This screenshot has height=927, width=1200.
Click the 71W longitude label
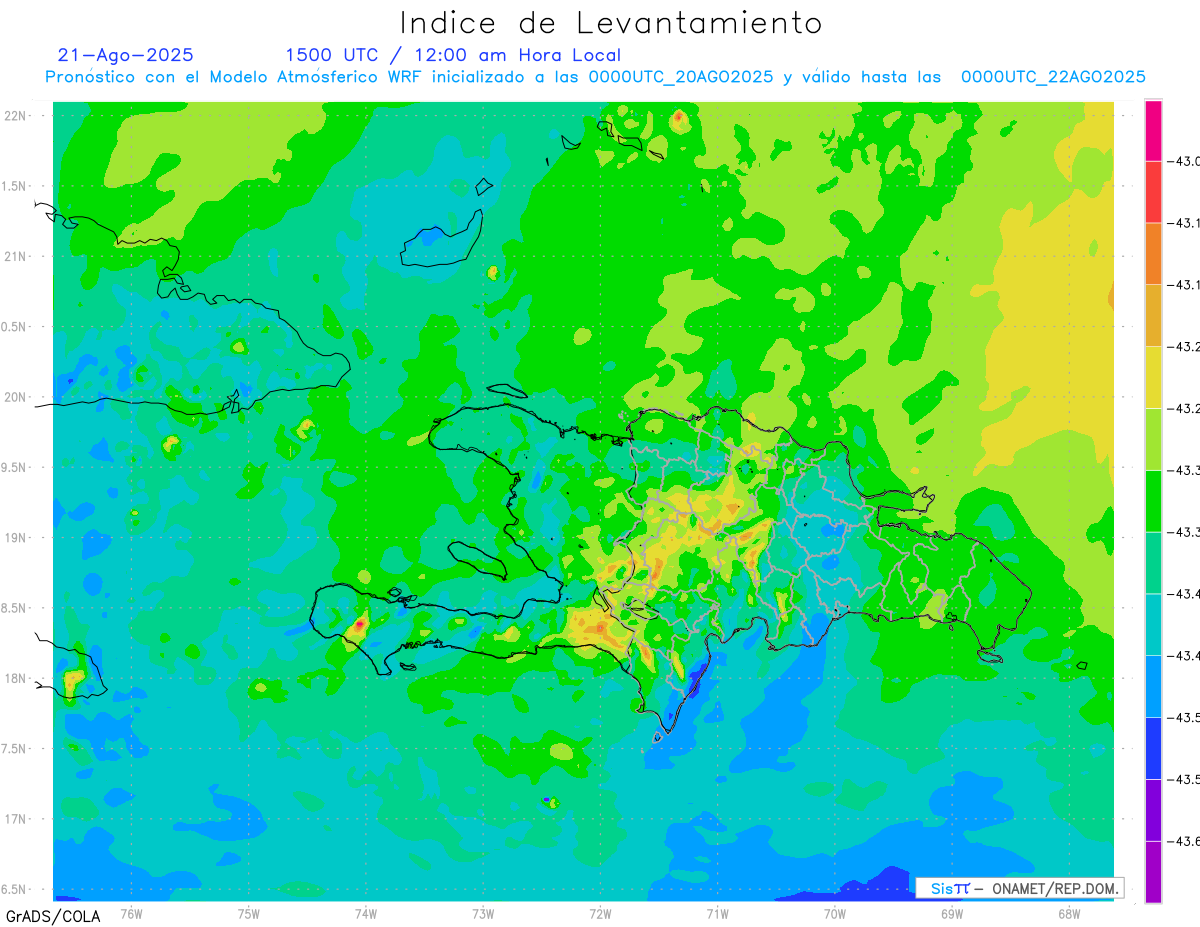(717, 913)
